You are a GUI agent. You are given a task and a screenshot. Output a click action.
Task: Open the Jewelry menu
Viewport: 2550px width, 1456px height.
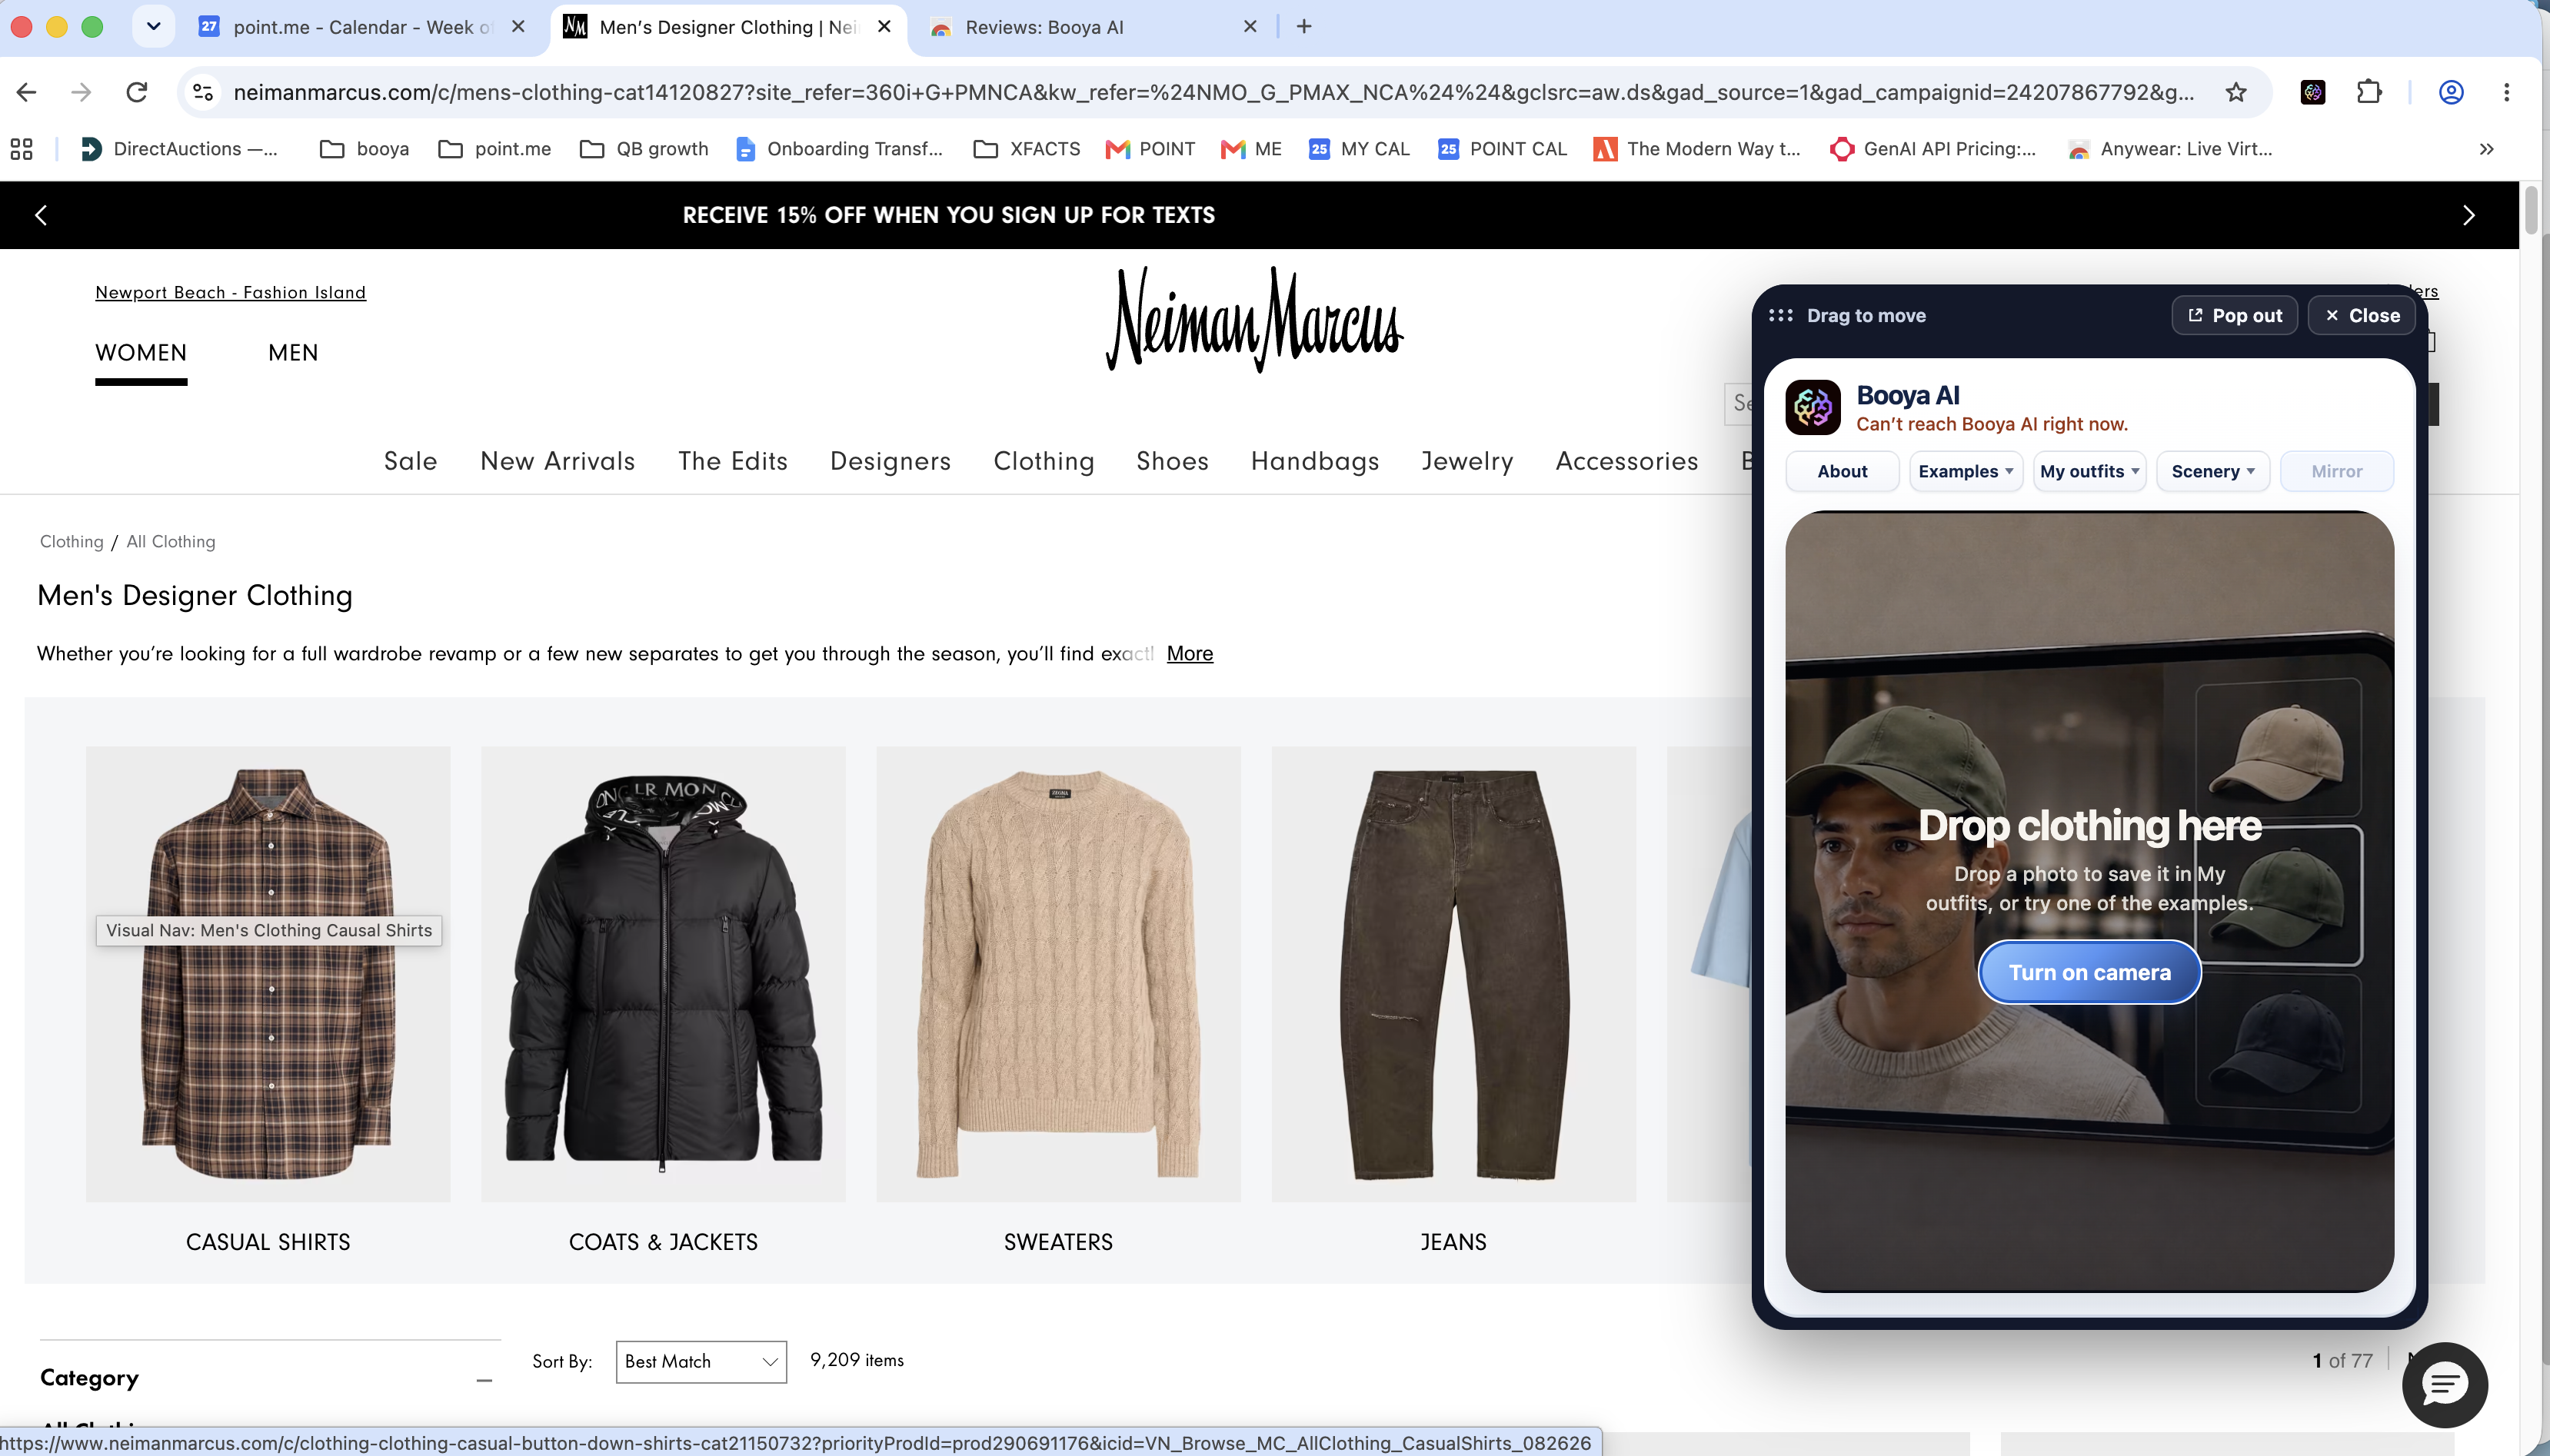[x=1467, y=461]
